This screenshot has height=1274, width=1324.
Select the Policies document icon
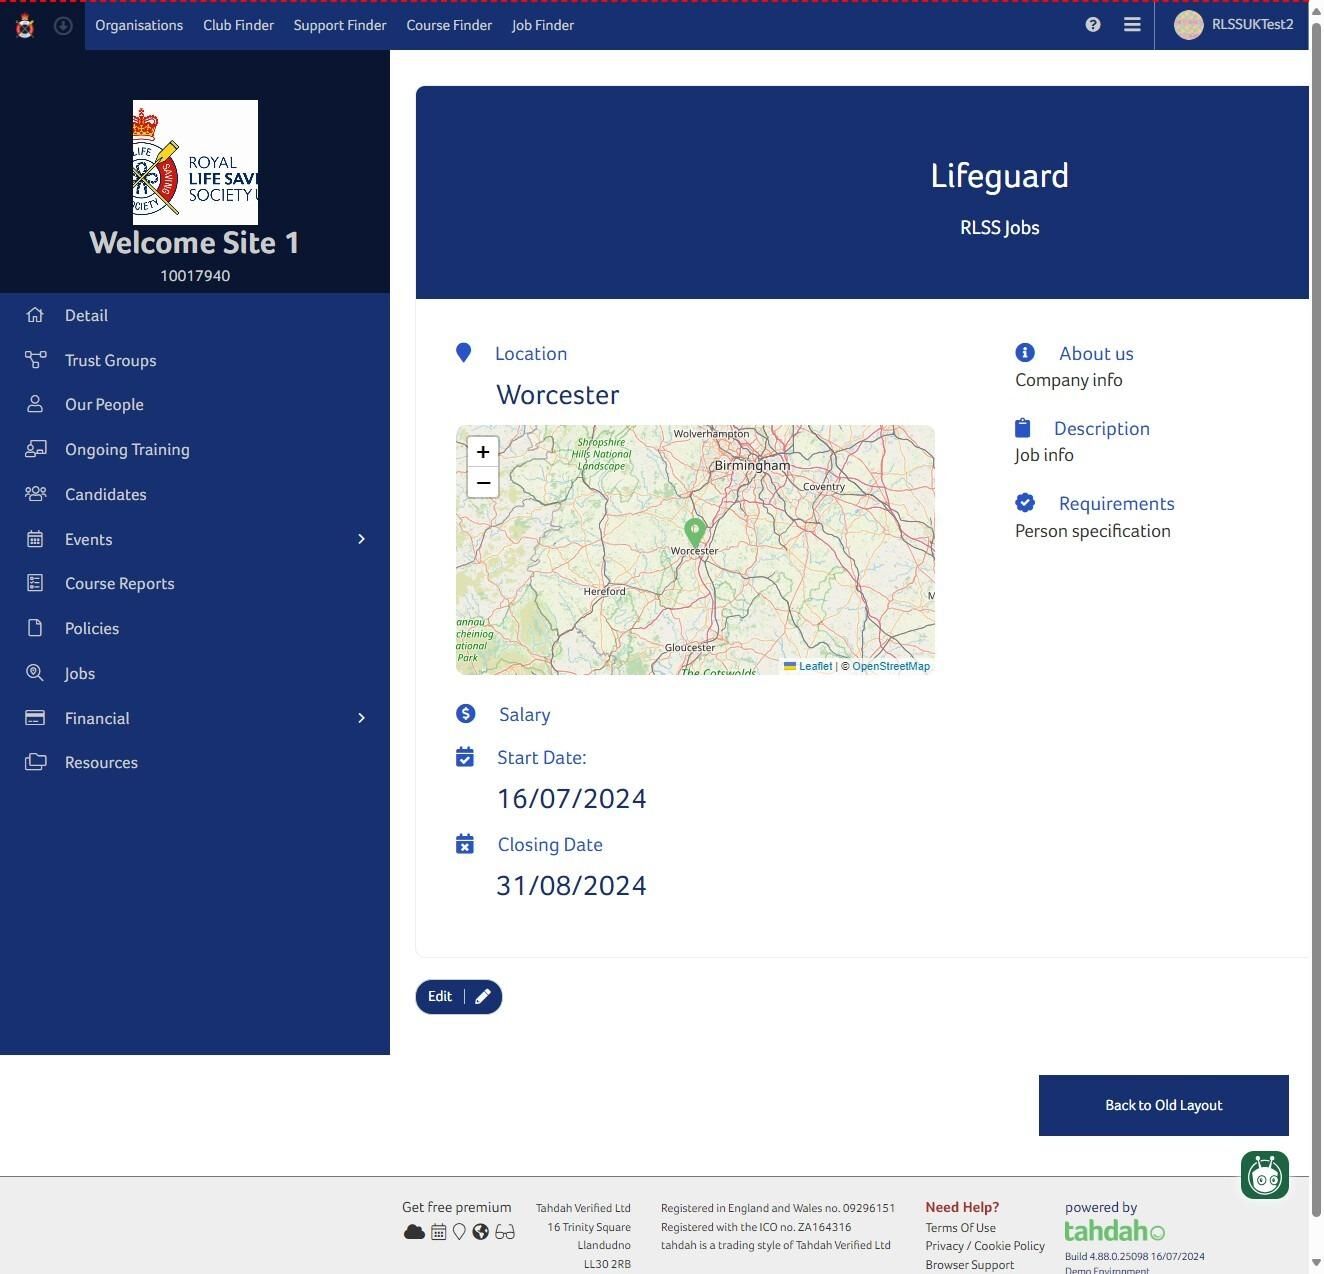coord(36,628)
